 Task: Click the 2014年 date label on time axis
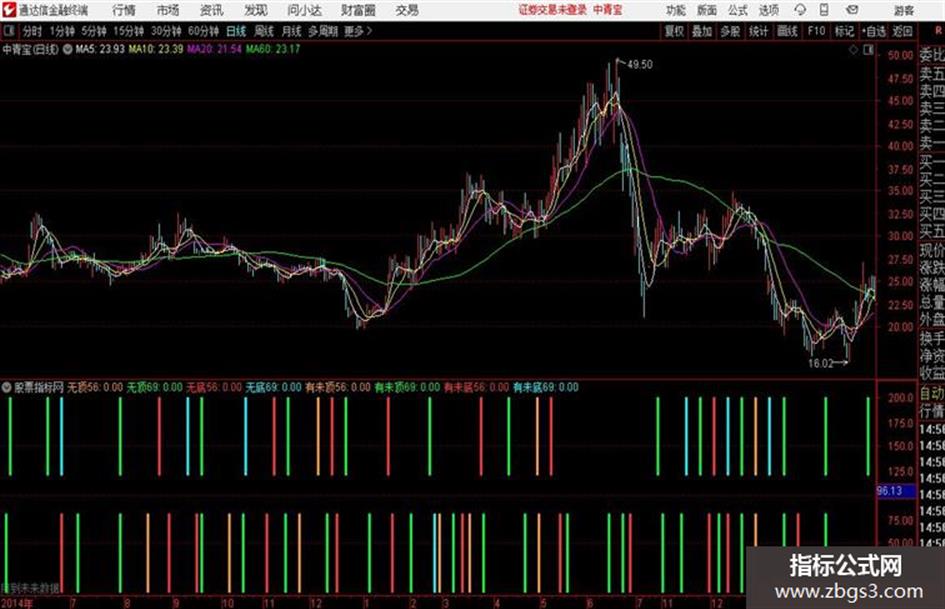(x=17, y=603)
